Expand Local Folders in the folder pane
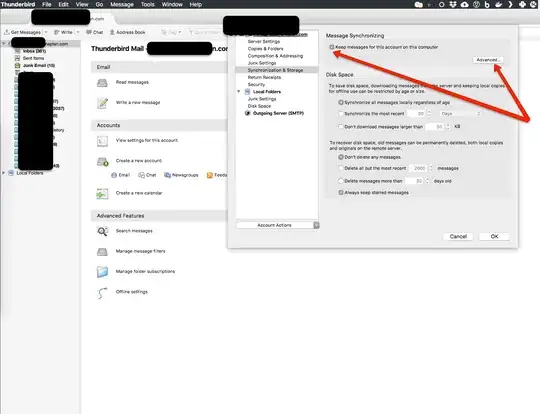Viewport: 540px width, 414px height. [x=3, y=173]
